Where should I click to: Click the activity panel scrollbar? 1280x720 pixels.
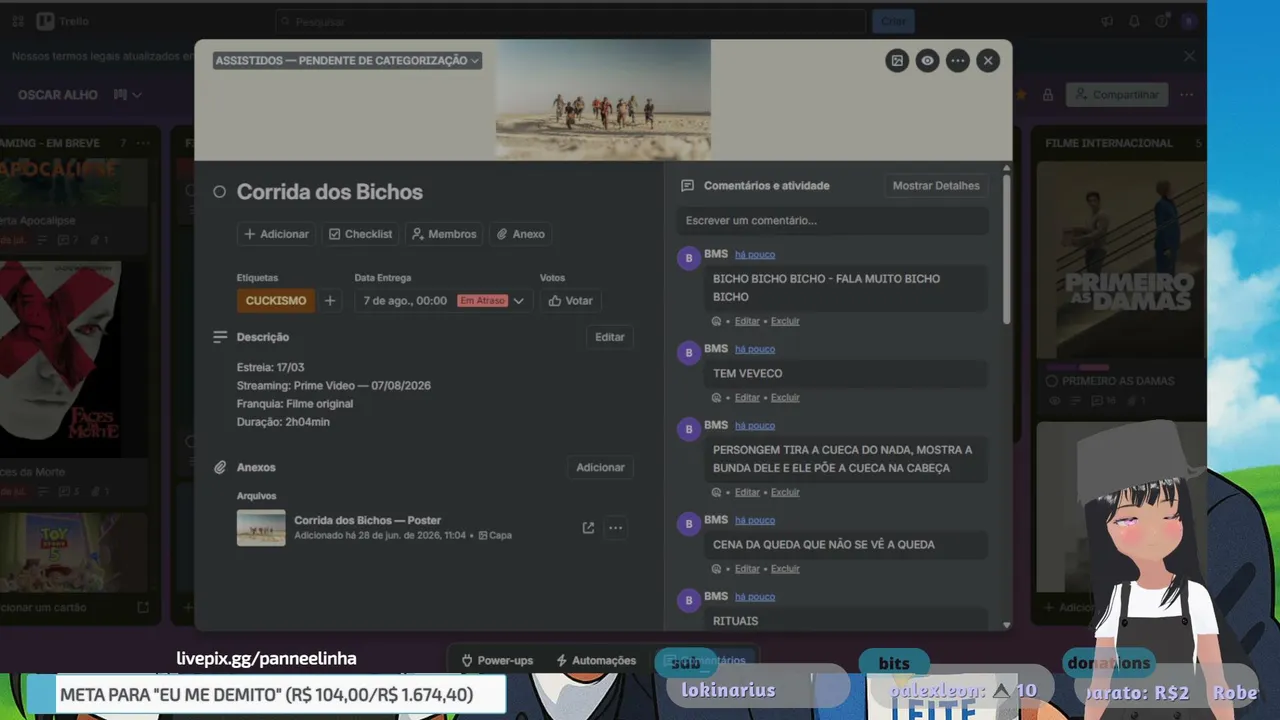tap(1006, 249)
